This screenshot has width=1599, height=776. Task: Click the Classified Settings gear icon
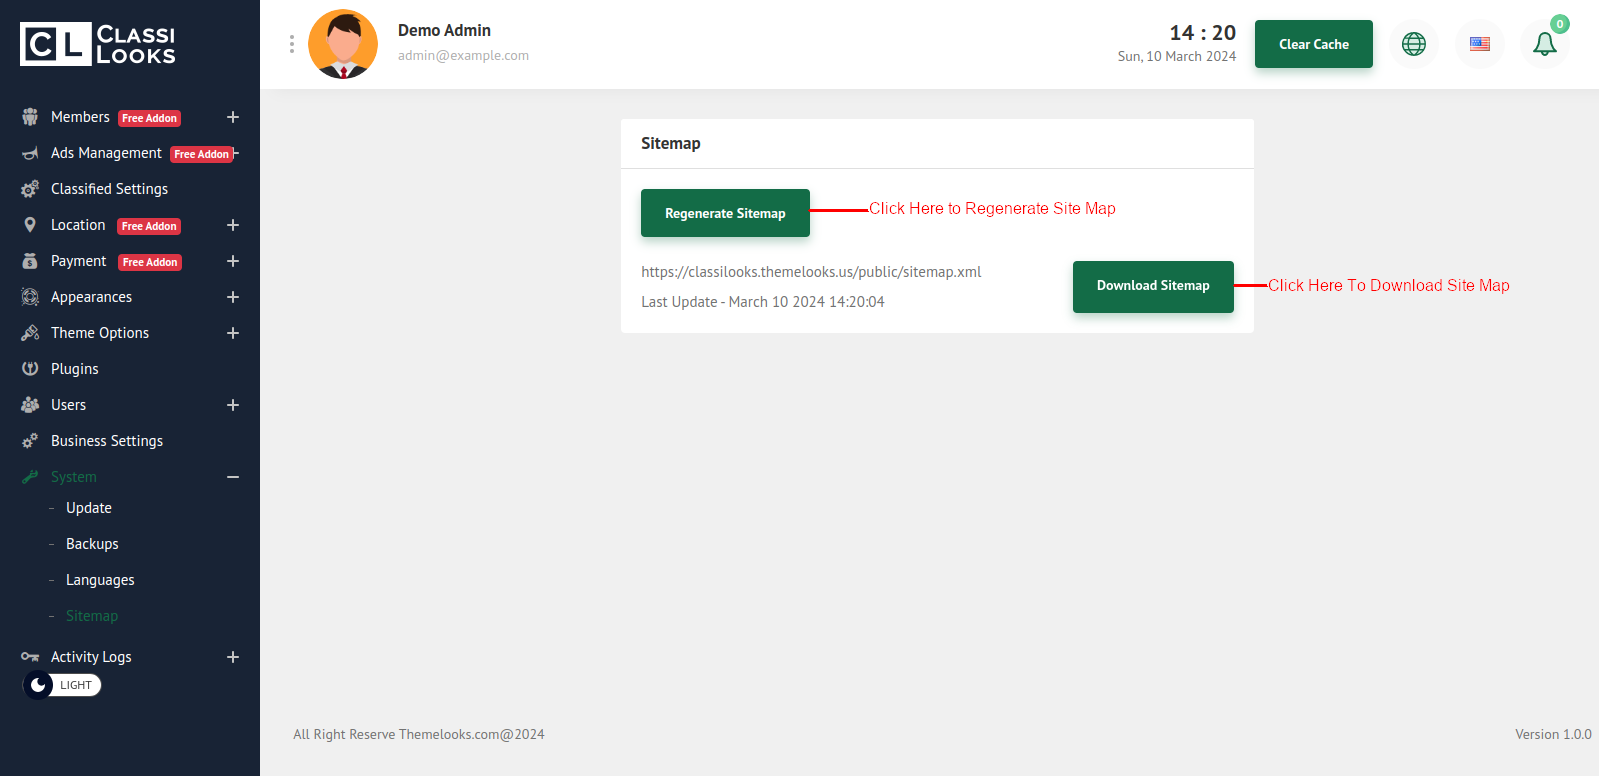tap(30, 189)
